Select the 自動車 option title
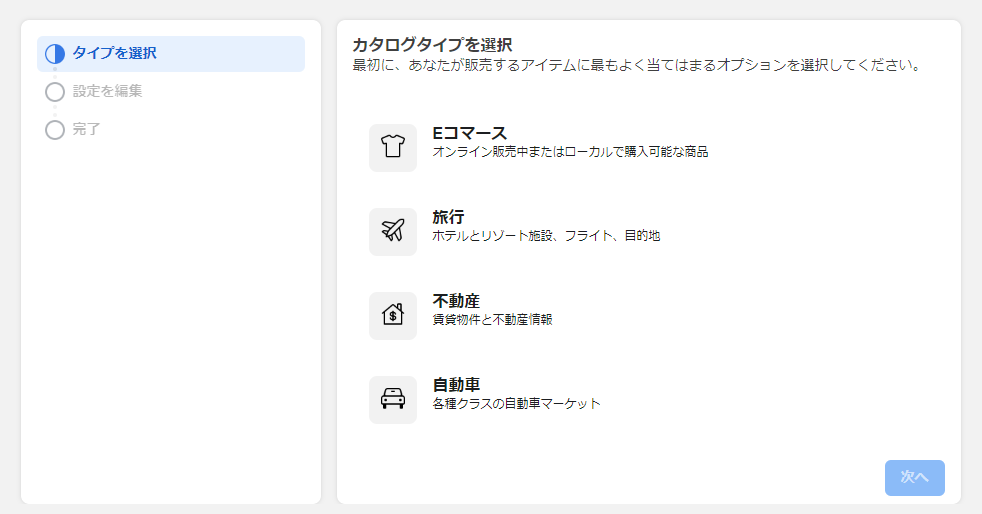Image resolution: width=982 pixels, height=514 pixels. [x=456, y=385]
